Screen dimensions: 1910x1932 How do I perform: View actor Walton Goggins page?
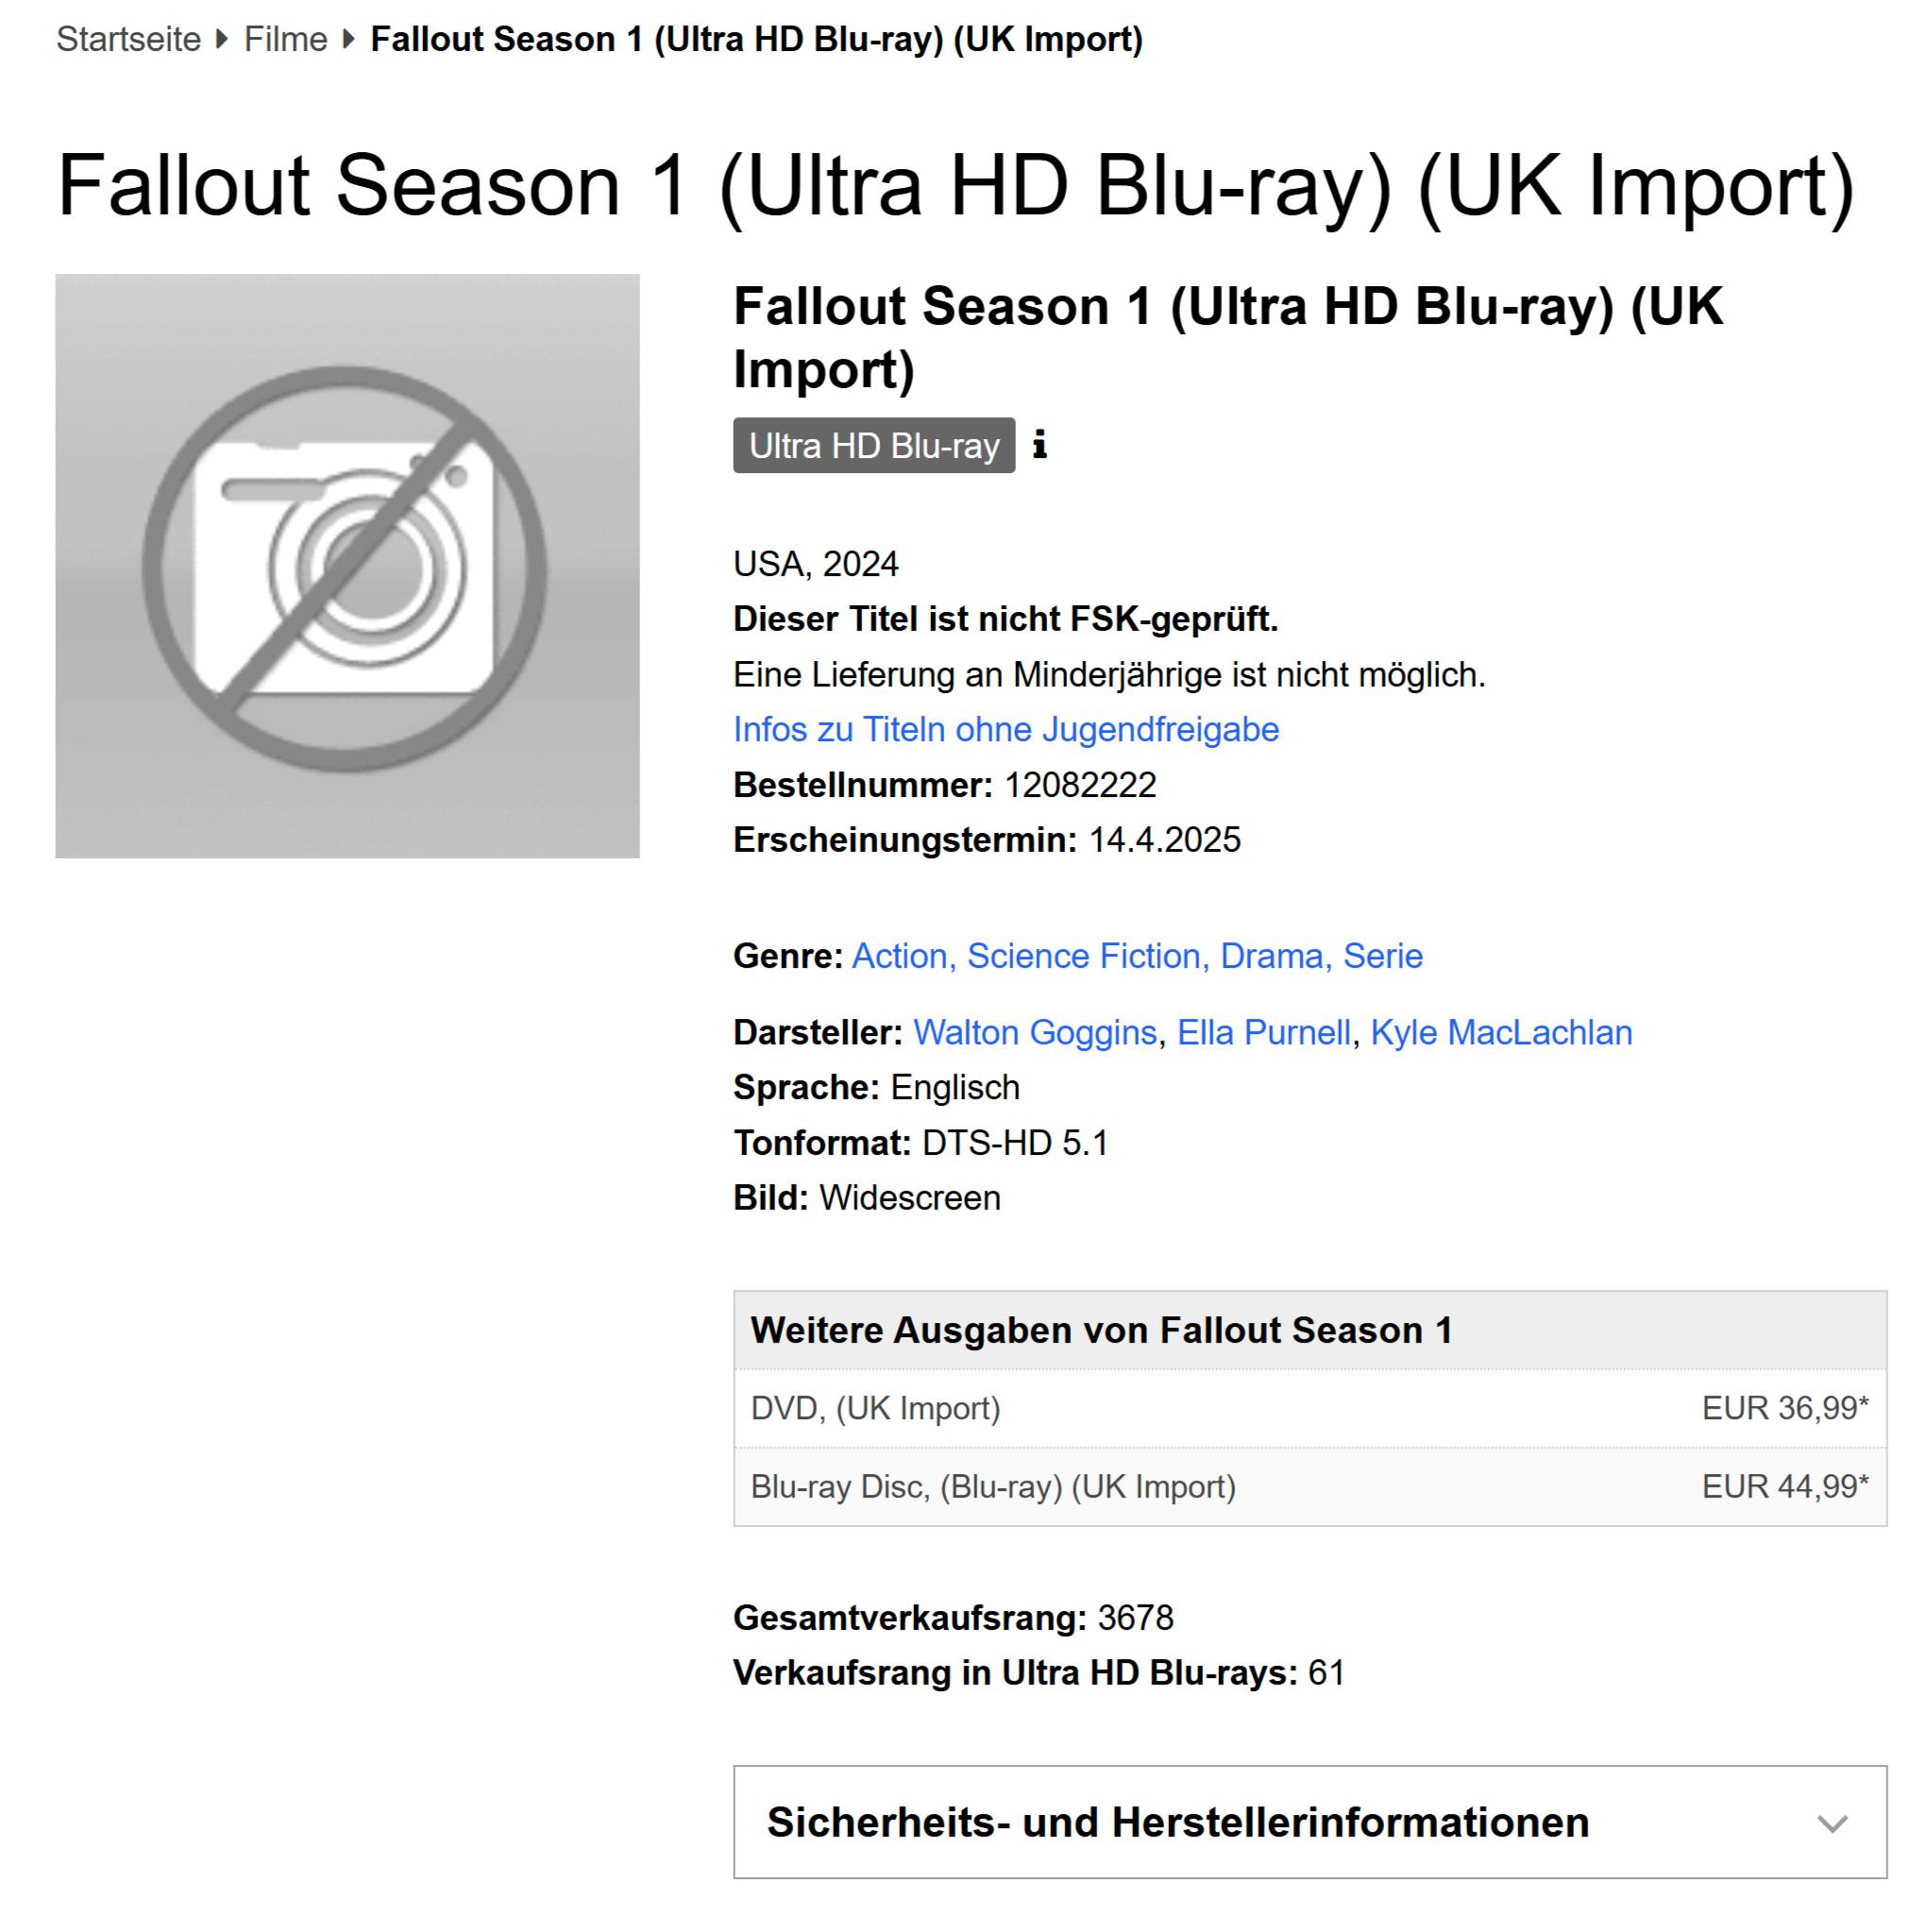1034,1032
